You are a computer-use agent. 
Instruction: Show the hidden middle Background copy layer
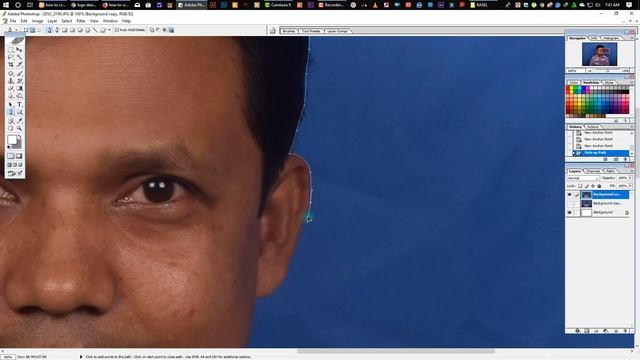569,203
